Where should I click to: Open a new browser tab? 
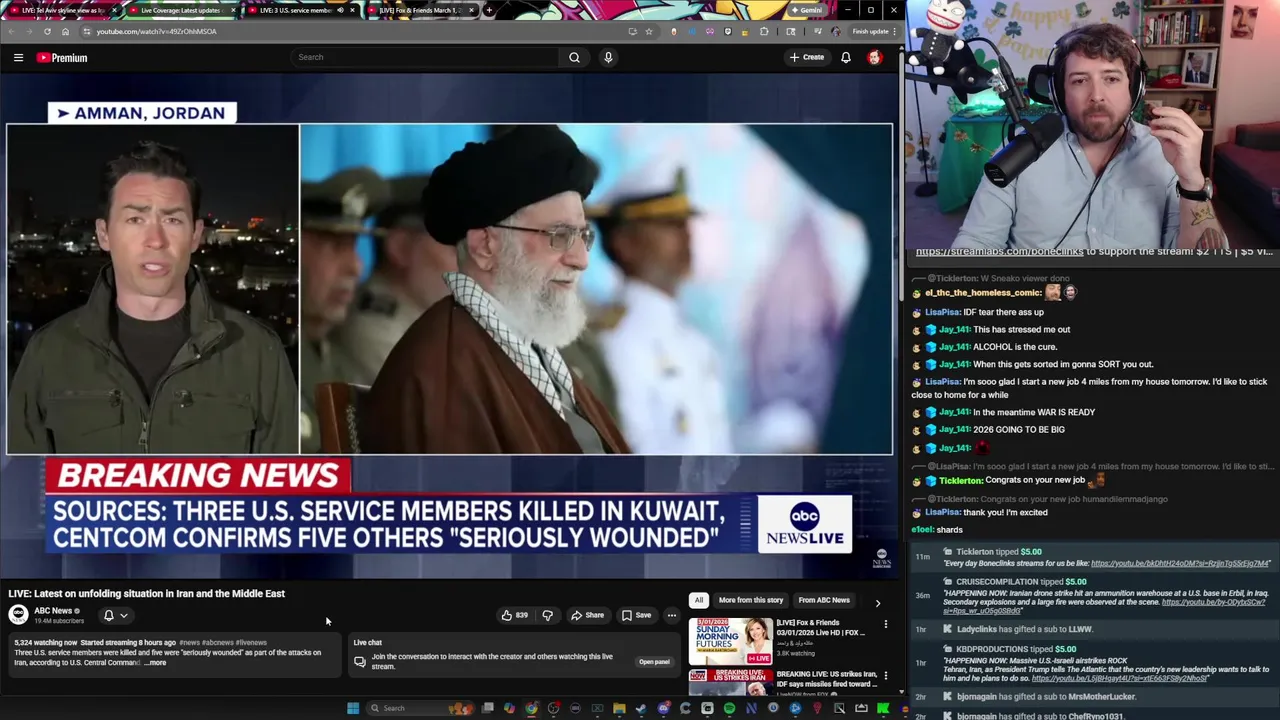[x=488, y=10]
